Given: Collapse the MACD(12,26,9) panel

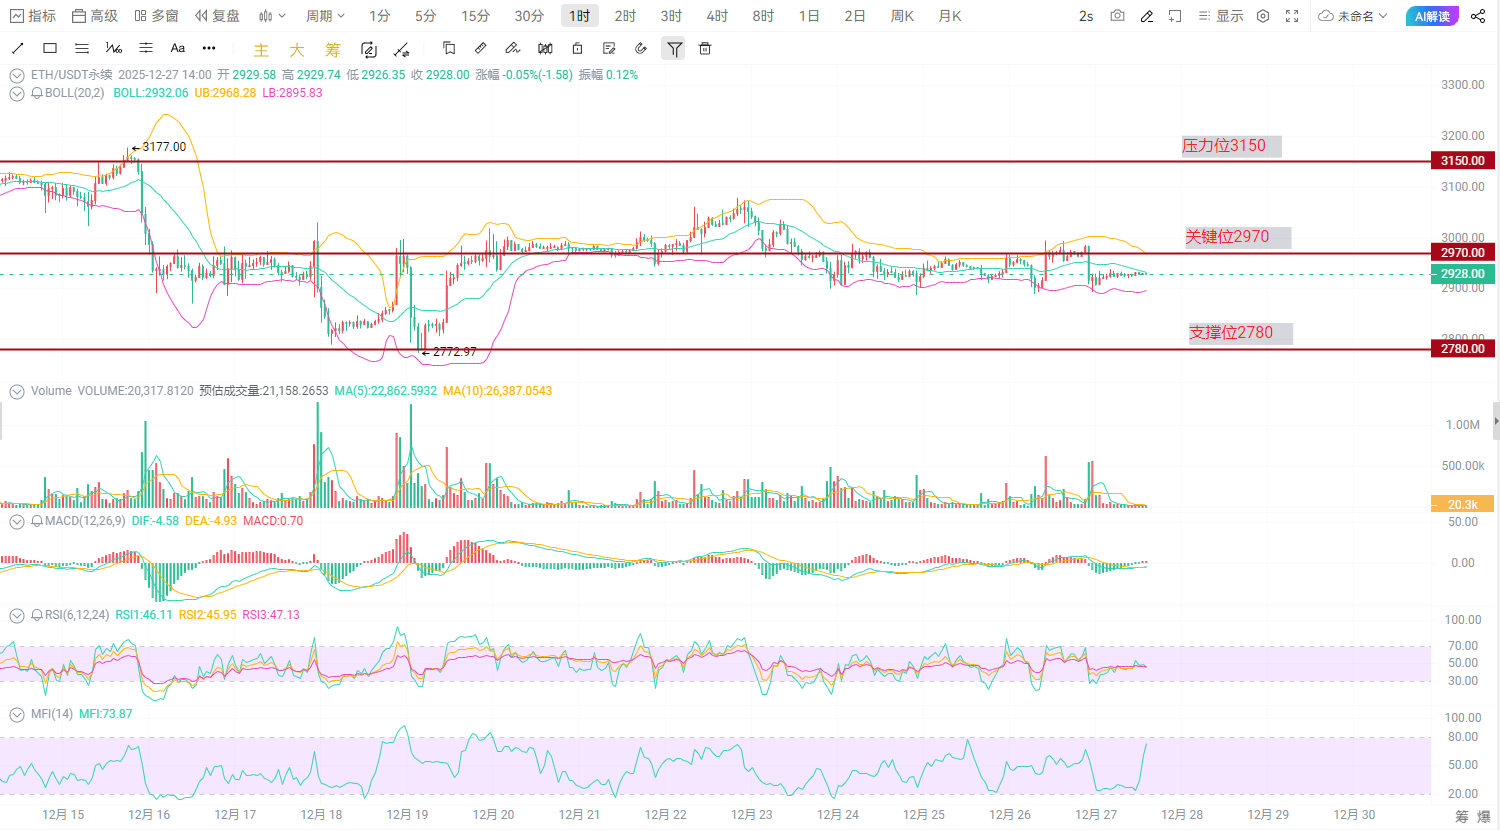Looking at the screenshot, I should [17, 522].
